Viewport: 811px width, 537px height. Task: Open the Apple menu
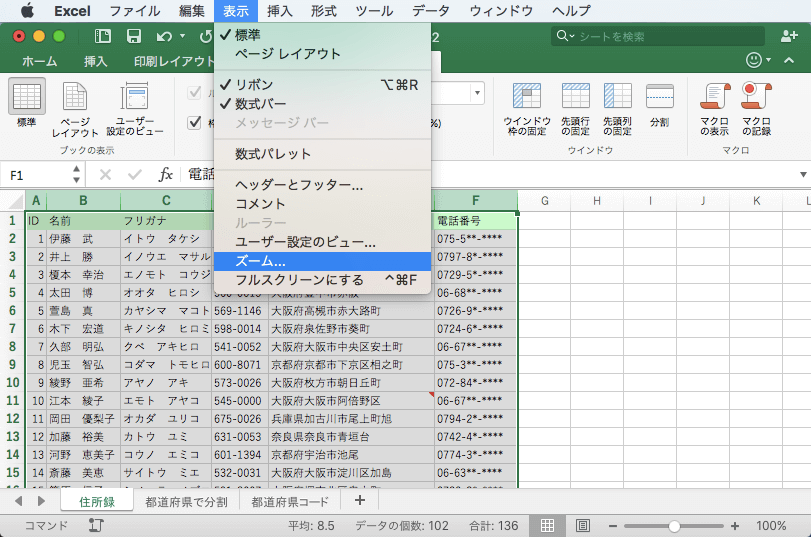click(x=27, y=10)
